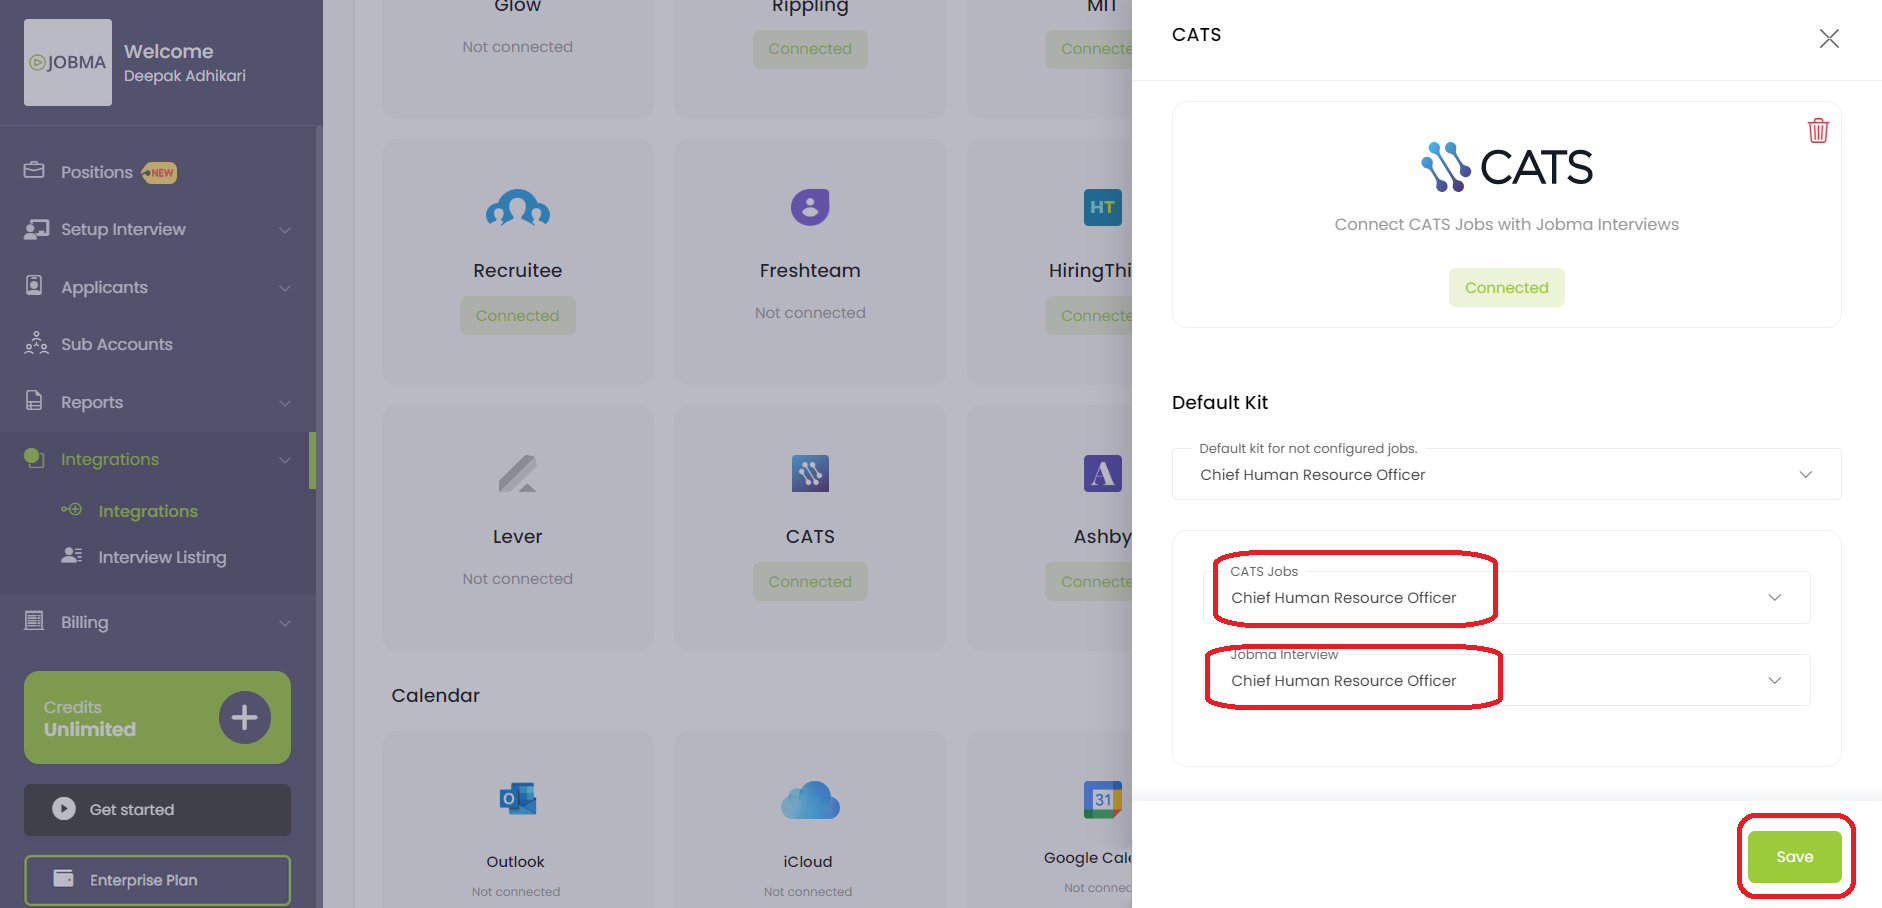Click the Outlook calendar icon
Screen dimensions: 1882x908
pyautogui.click(x=518, y=799)
